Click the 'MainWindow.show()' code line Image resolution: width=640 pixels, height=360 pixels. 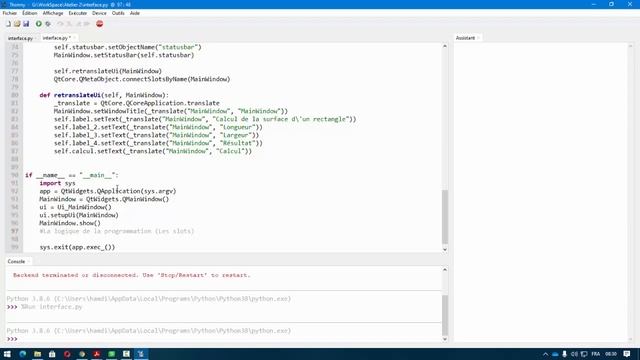(x=70, y=223)
